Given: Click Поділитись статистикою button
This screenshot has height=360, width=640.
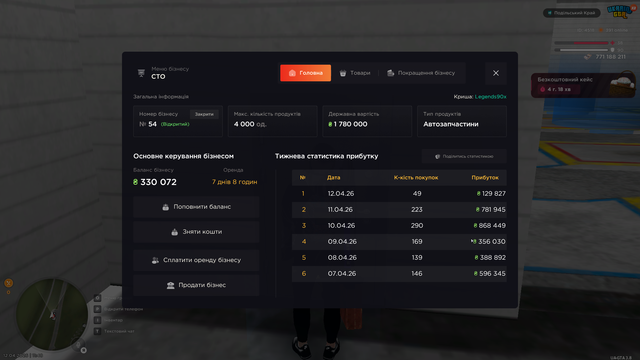Looking at the screenshot, I should coord(464,156).
